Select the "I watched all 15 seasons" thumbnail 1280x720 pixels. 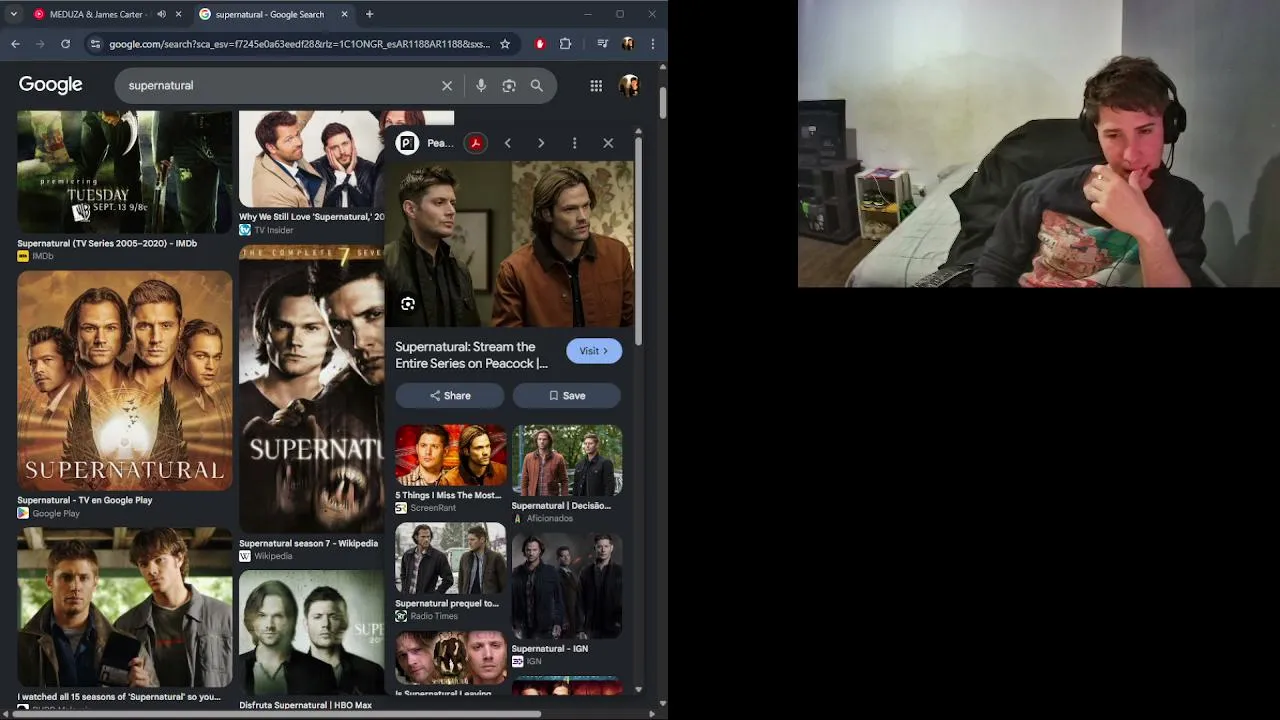[x=125, y=608]
